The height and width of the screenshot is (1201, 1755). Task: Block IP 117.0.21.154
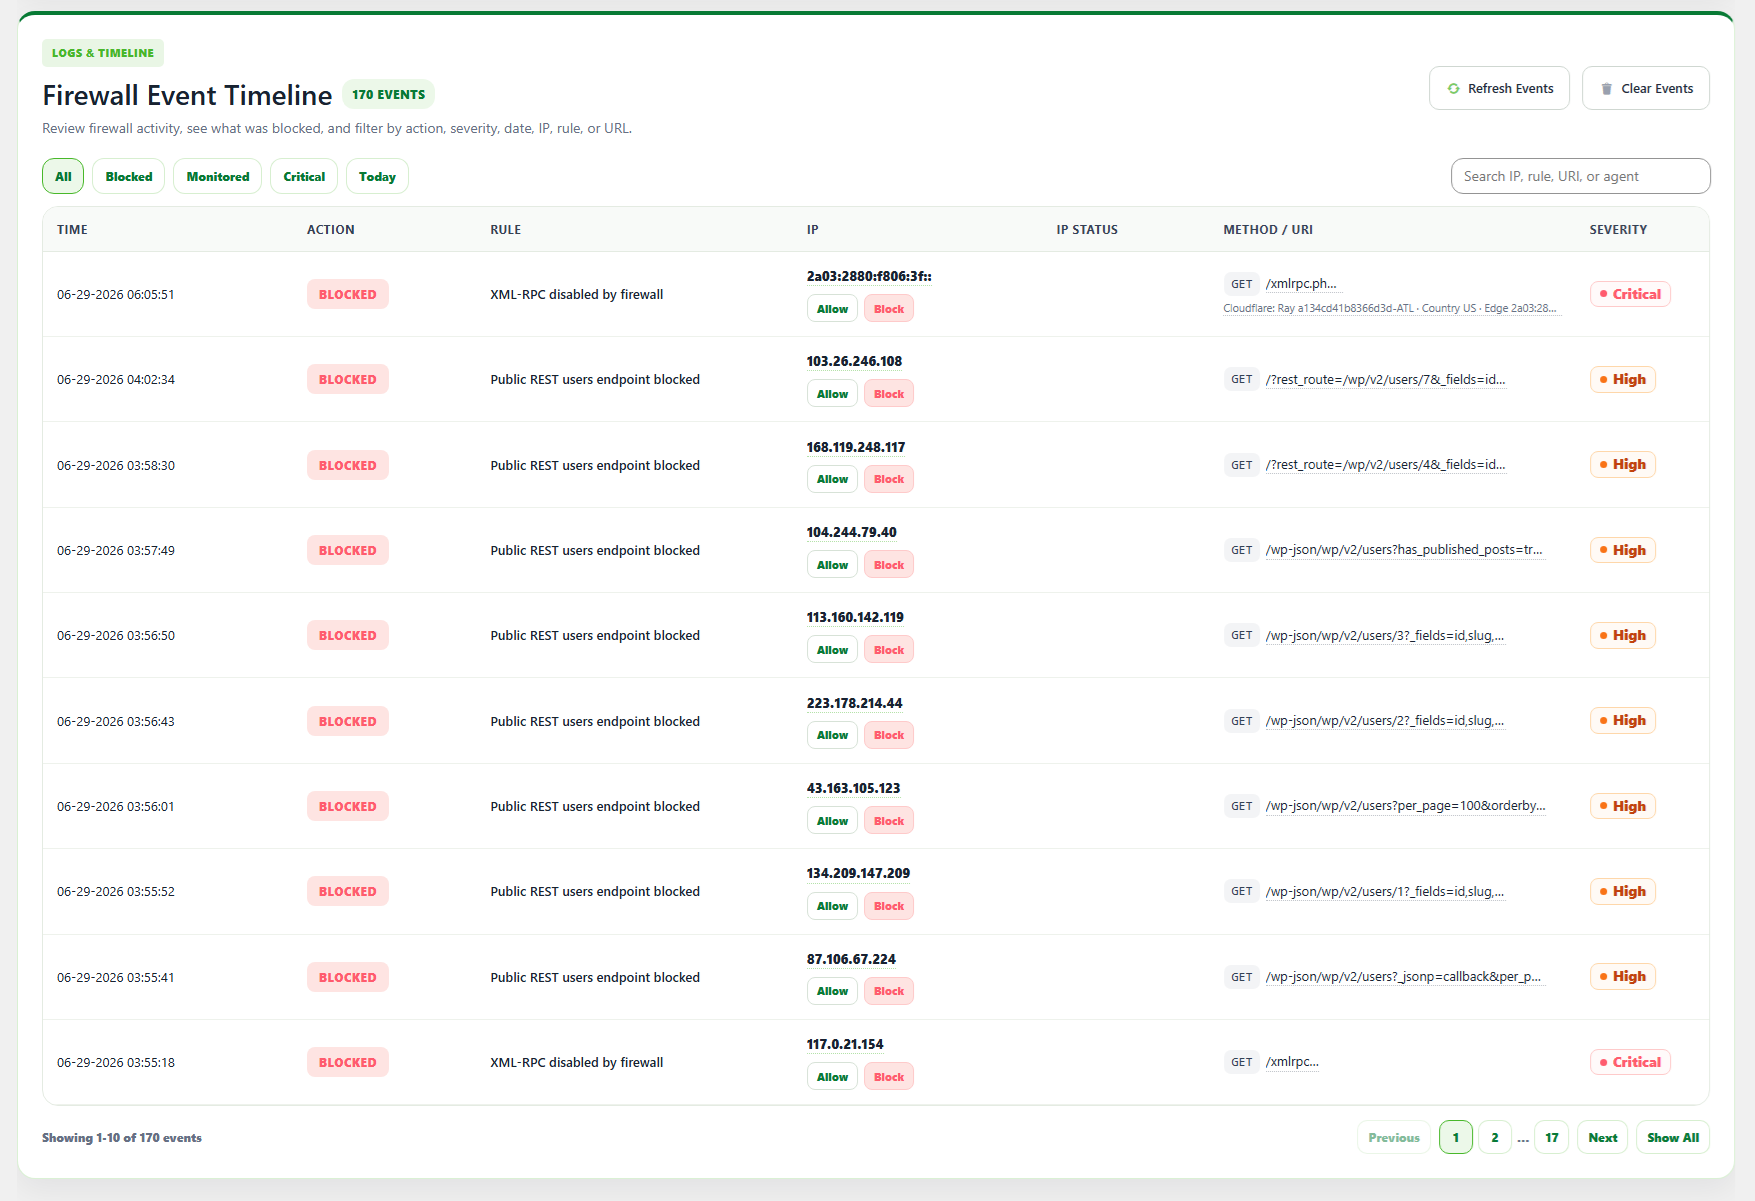coord(889,1077)
